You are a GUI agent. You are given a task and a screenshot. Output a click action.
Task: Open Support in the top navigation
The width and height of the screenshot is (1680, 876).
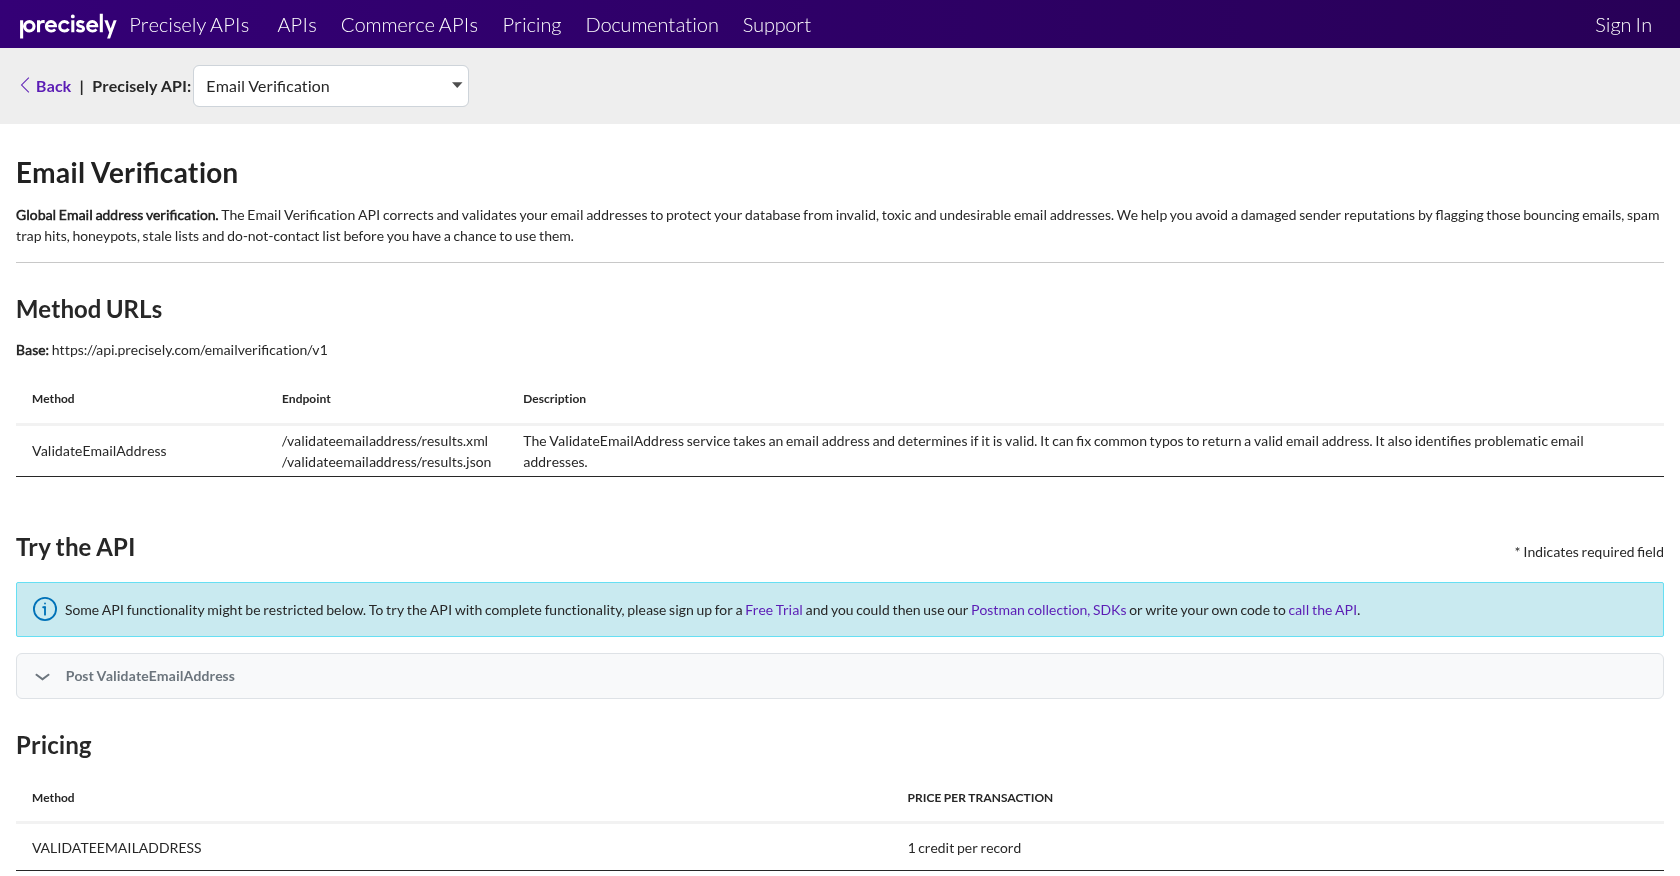(777, 25)
